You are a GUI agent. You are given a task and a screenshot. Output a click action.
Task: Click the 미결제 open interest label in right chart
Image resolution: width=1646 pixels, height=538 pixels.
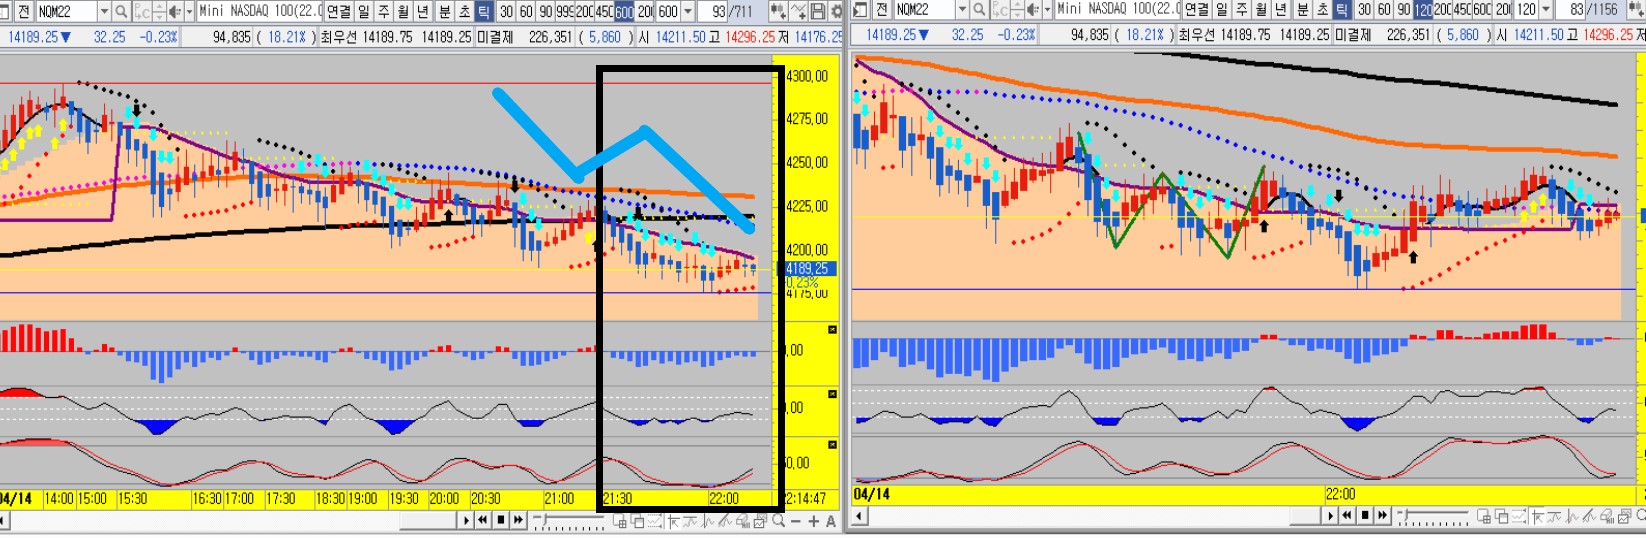[1353, 35]
